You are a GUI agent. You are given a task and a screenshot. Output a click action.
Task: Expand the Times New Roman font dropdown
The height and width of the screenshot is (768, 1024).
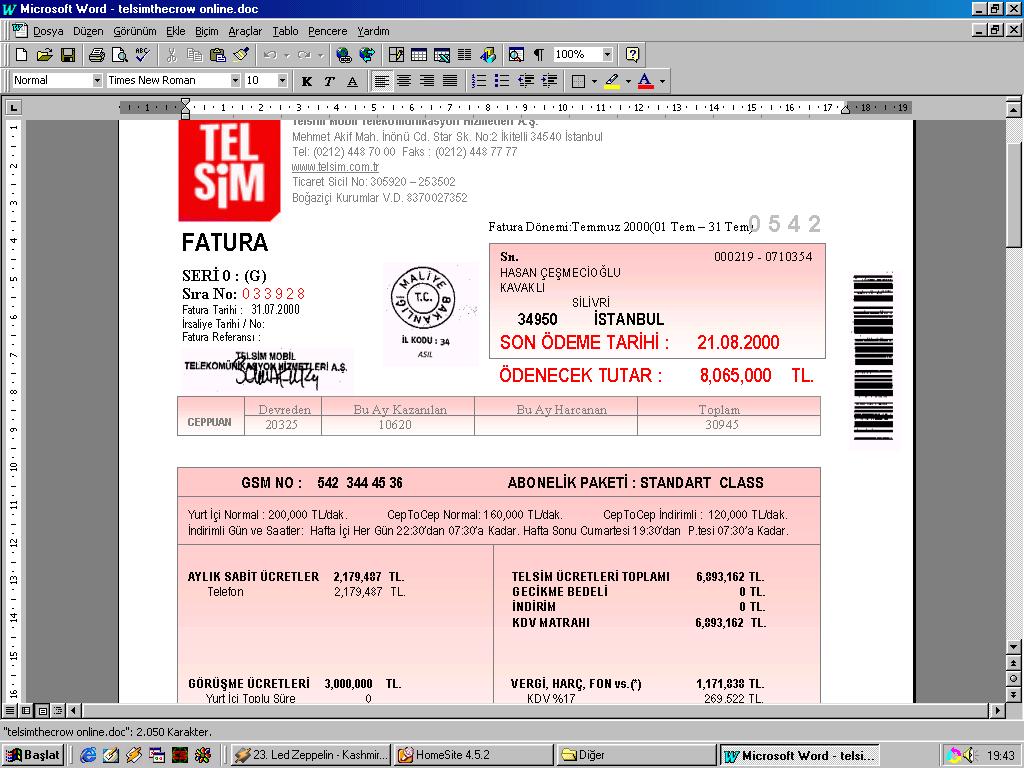pyautogui.click(x=235, y=81)
